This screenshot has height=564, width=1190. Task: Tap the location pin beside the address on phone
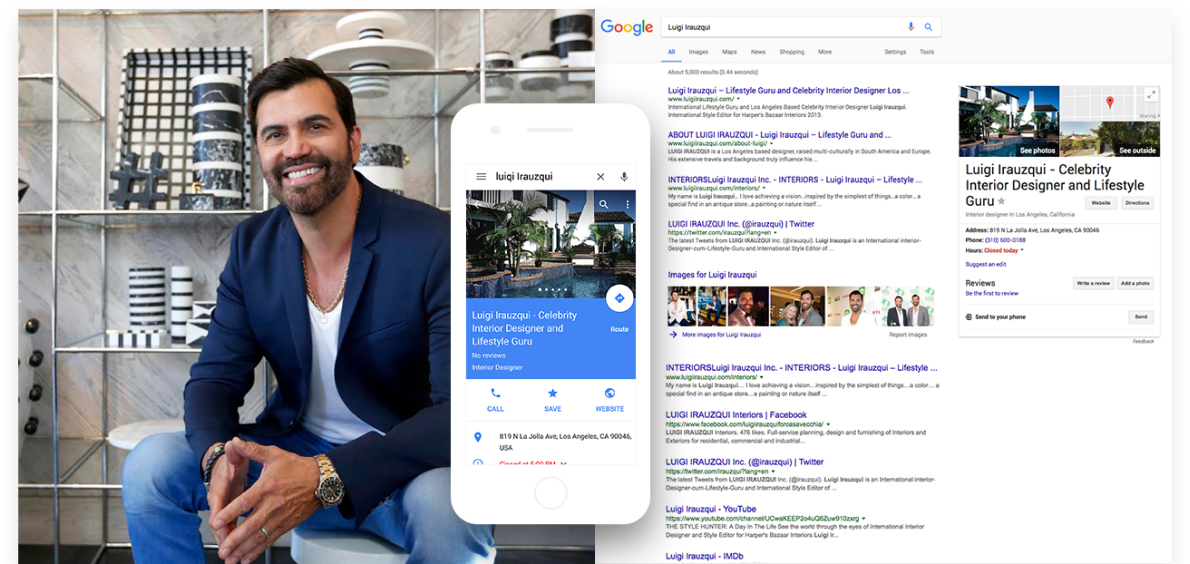[477, 437]
